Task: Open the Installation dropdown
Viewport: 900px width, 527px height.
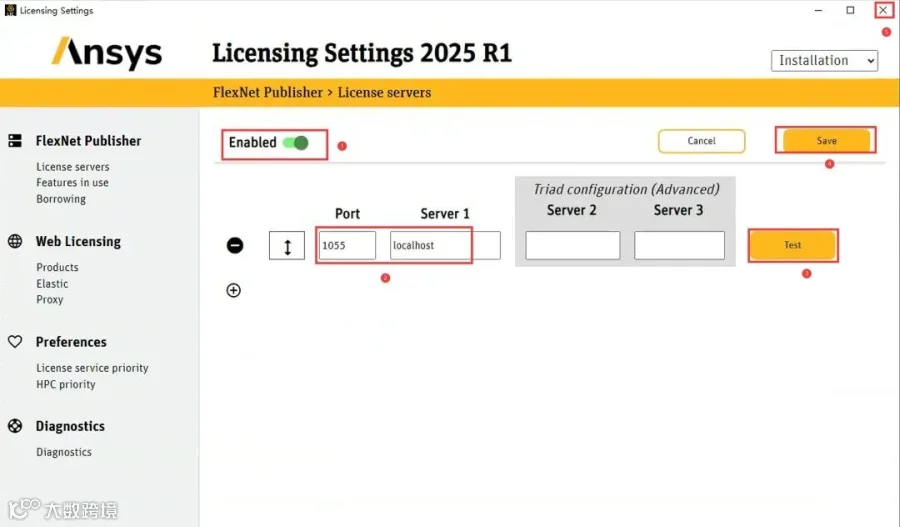Action: pyautogui.click(x=824, y=61)
